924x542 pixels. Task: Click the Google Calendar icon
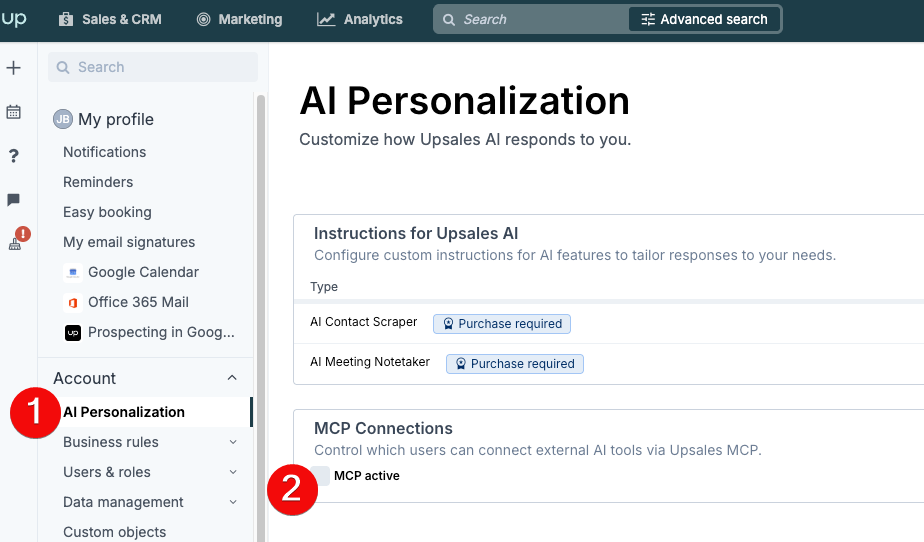click(72, 273)
